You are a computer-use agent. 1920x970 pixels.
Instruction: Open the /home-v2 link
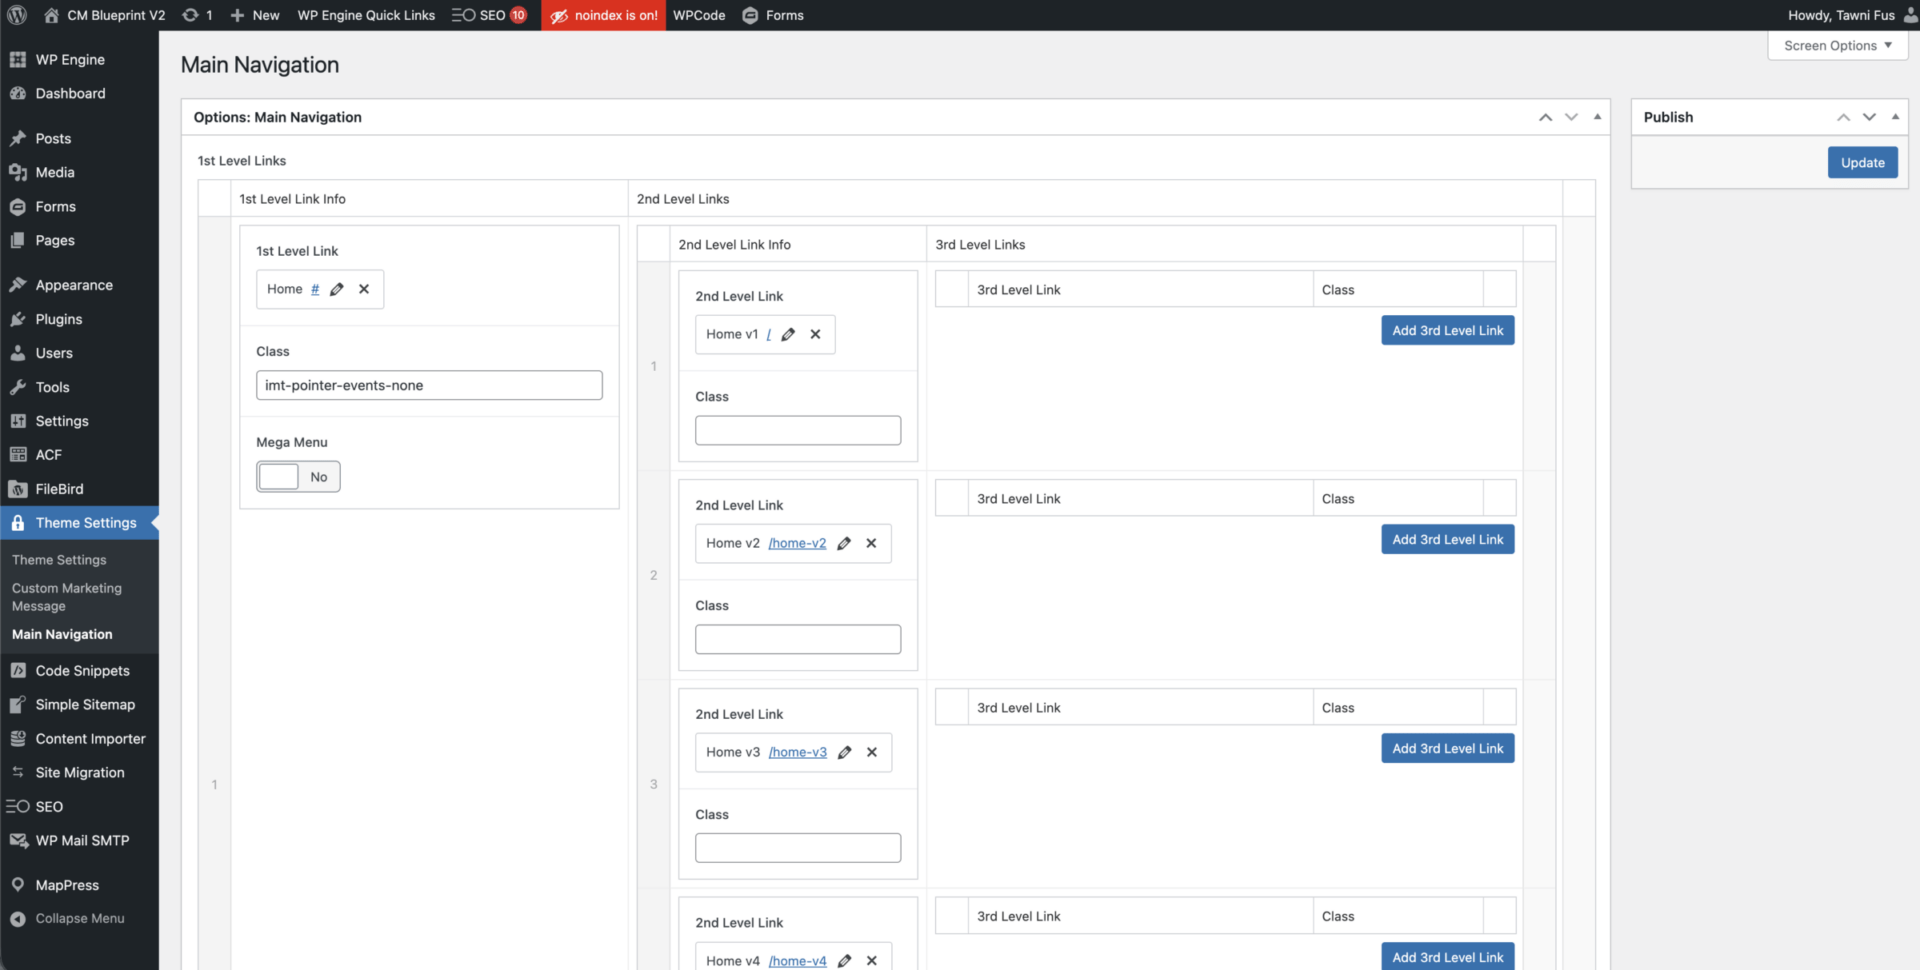pyautogui.click(x=797, y=543)
